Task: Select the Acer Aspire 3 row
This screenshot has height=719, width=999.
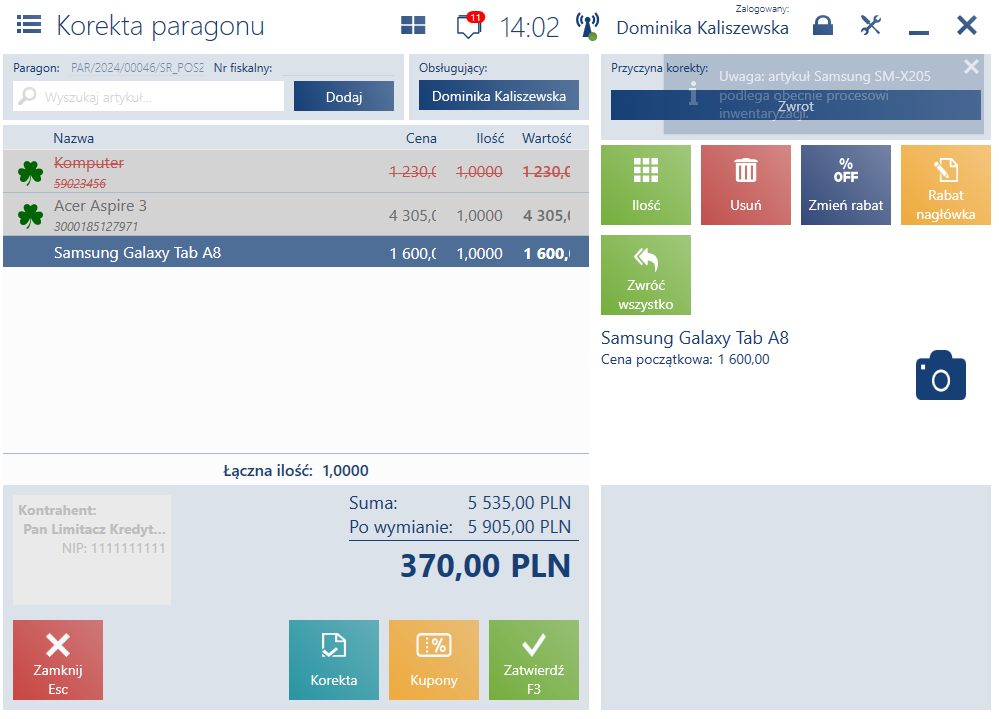Action: pos(296,215)
